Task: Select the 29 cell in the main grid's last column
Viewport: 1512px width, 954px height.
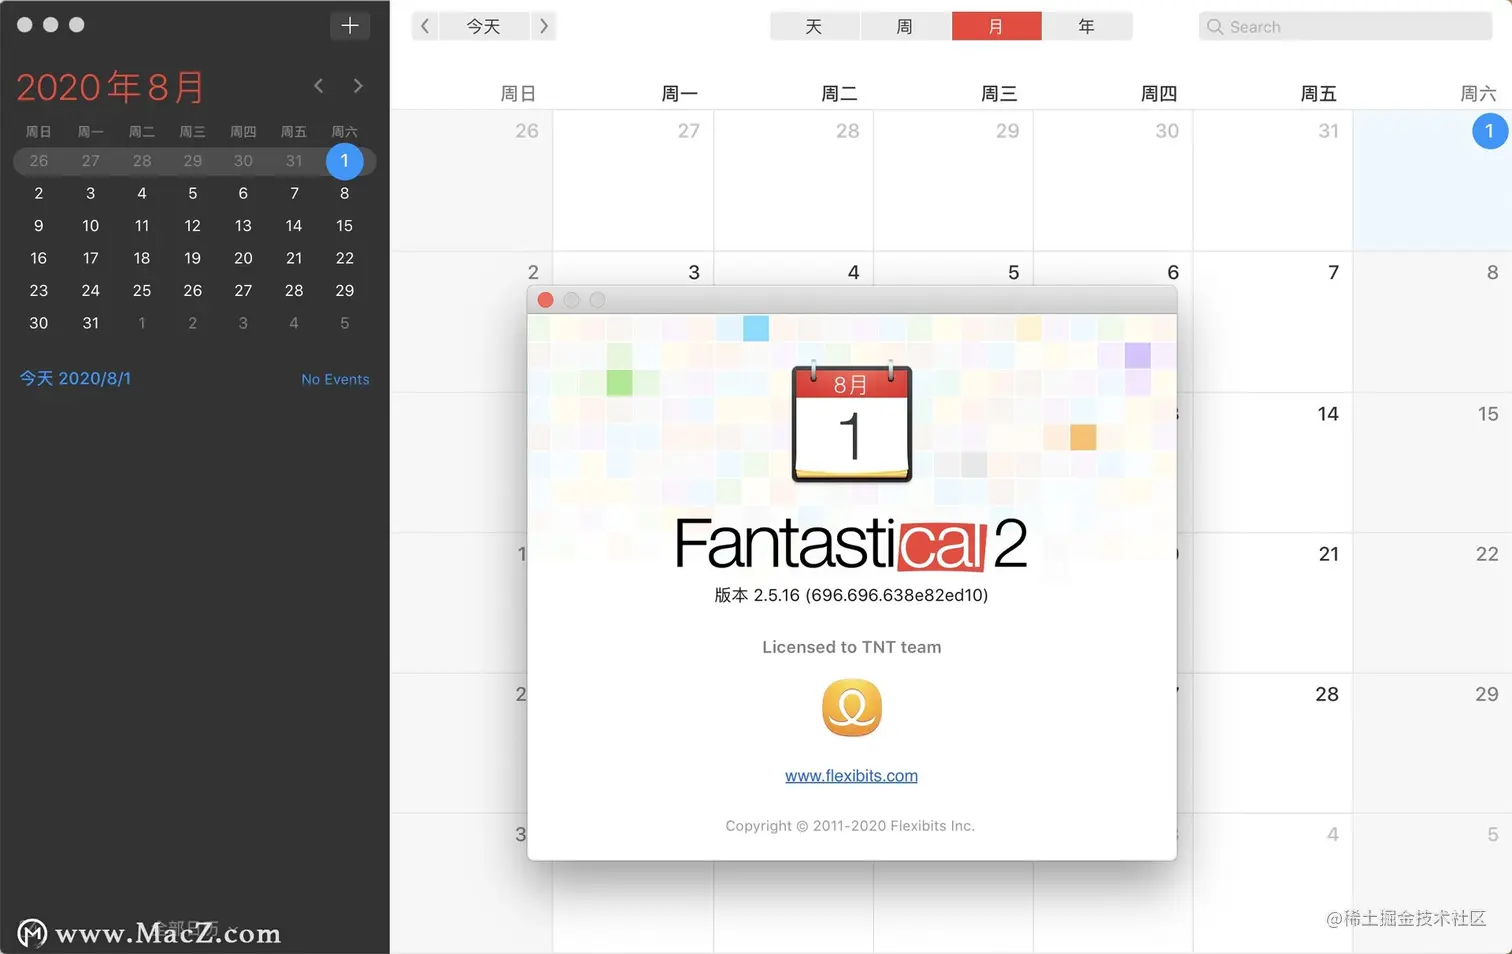Action: click(1433, 742)
